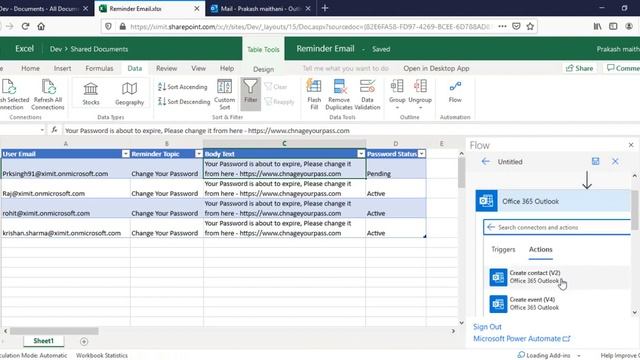This screenshot has height=360, width=640.
Task: Open Data Validation
Action: [367, 94]
